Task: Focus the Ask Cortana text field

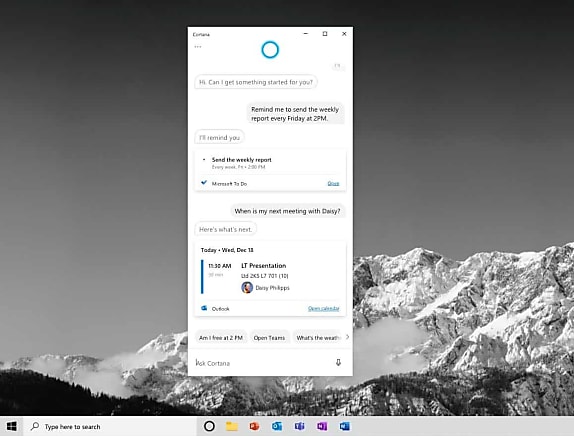Action: point(262,363)
